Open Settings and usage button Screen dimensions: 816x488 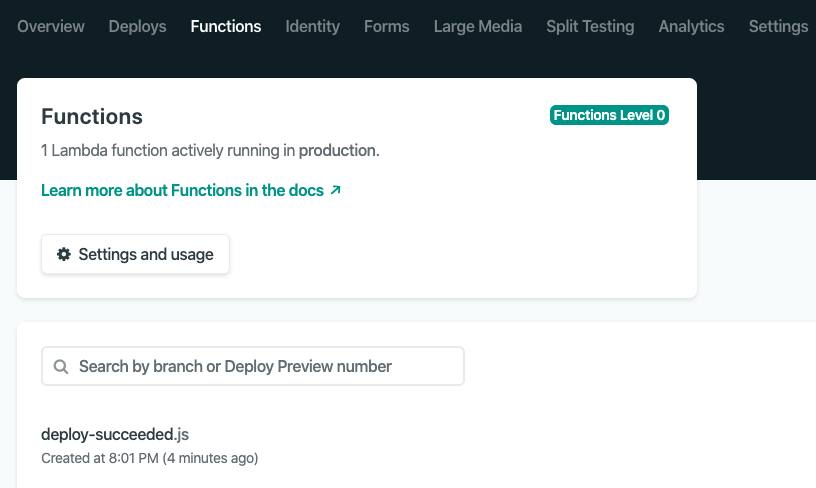(x=135, y=254)
